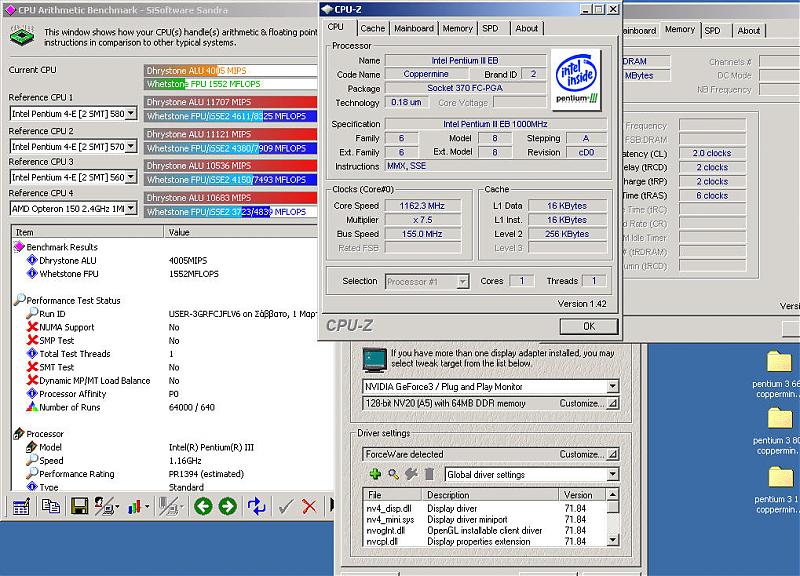Click the CPU-Z title bar app icon
Image resolution: width=800 pixels, height=576 pixels.
coord(327,9)
